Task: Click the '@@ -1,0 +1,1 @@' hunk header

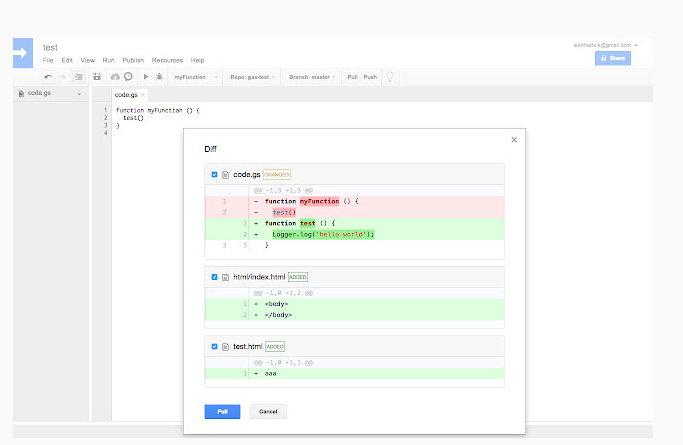Action: click(284, 363)
